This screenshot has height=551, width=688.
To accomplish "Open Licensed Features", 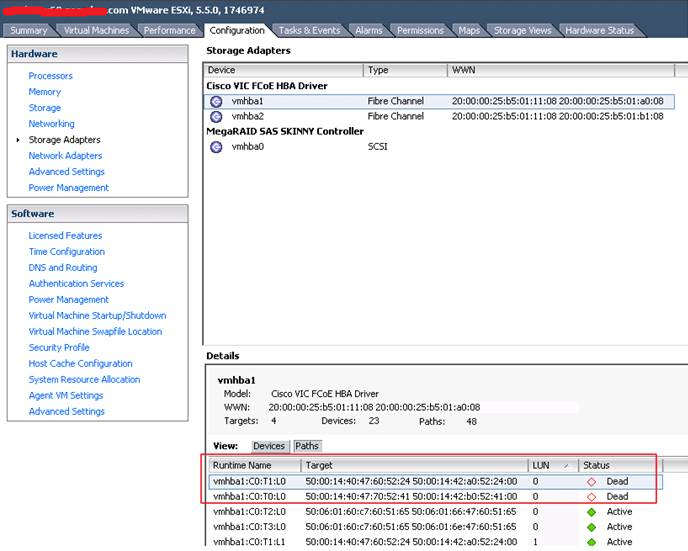I will tap(65, 236).
